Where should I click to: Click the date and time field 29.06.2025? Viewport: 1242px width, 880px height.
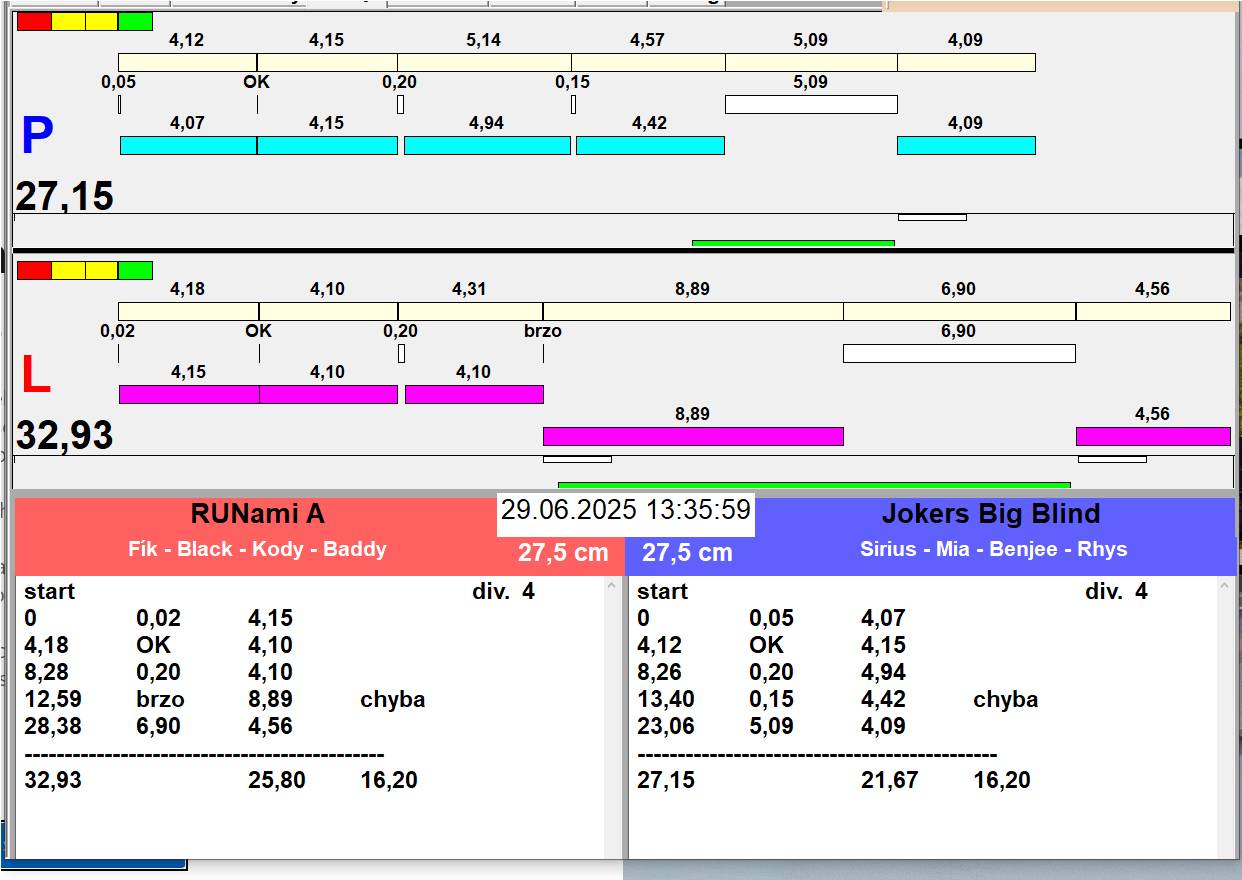pos(625,510)
